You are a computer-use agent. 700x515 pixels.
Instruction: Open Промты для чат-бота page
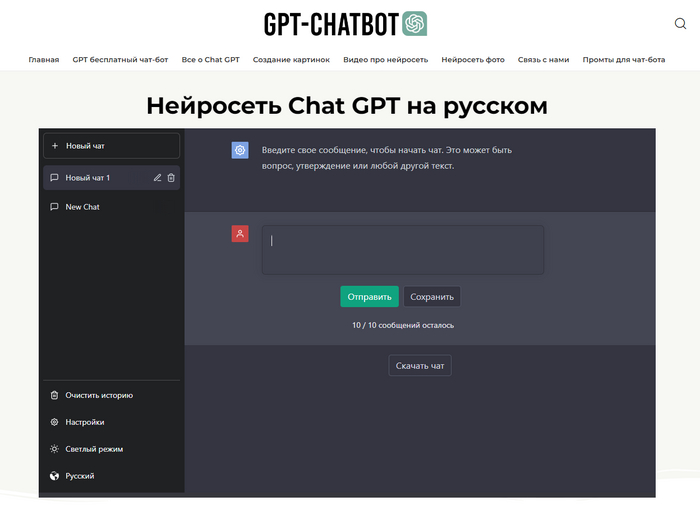[624, 59]
